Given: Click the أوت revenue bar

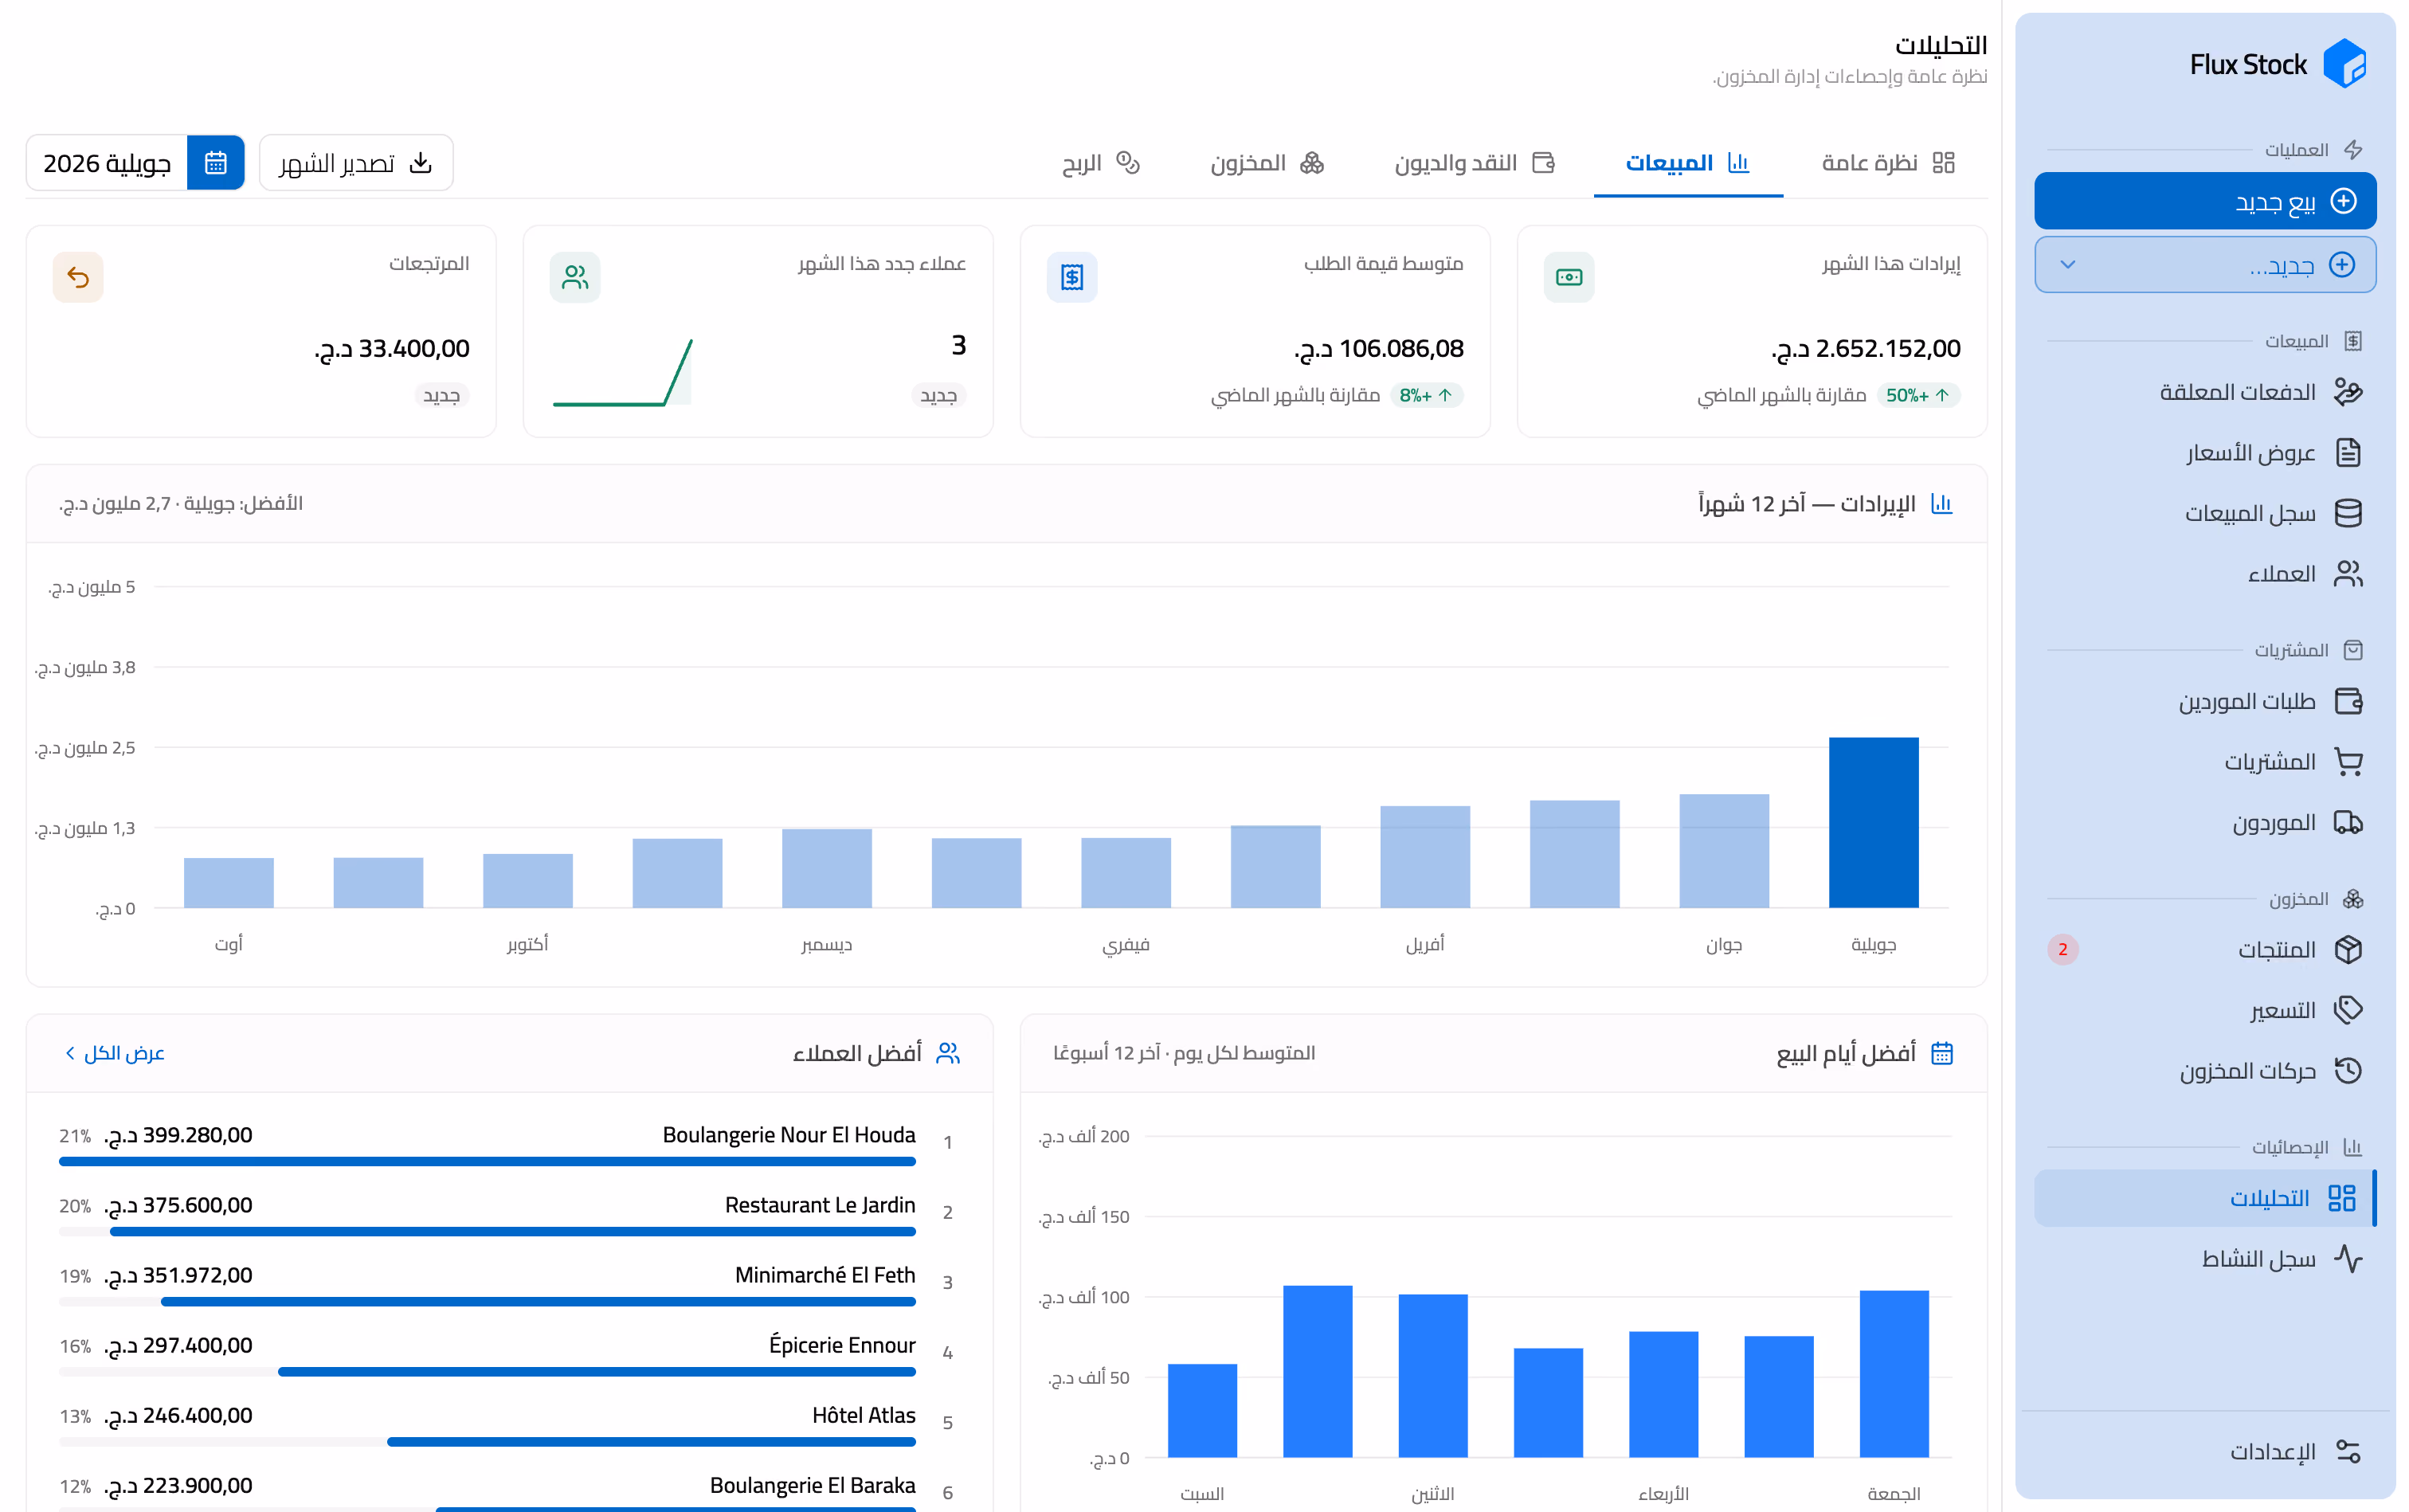Looking at the screenshot, I should click(228, 883).
